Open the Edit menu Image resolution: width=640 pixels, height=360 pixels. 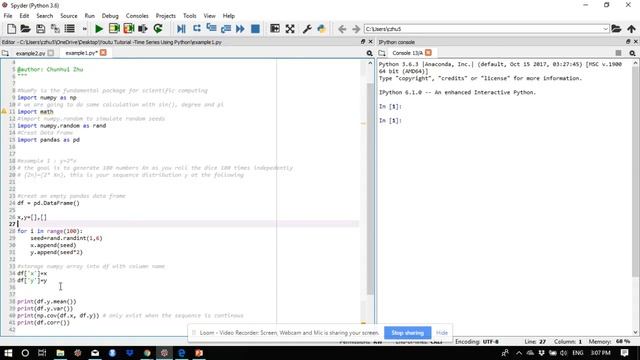(x=24, y=16)
